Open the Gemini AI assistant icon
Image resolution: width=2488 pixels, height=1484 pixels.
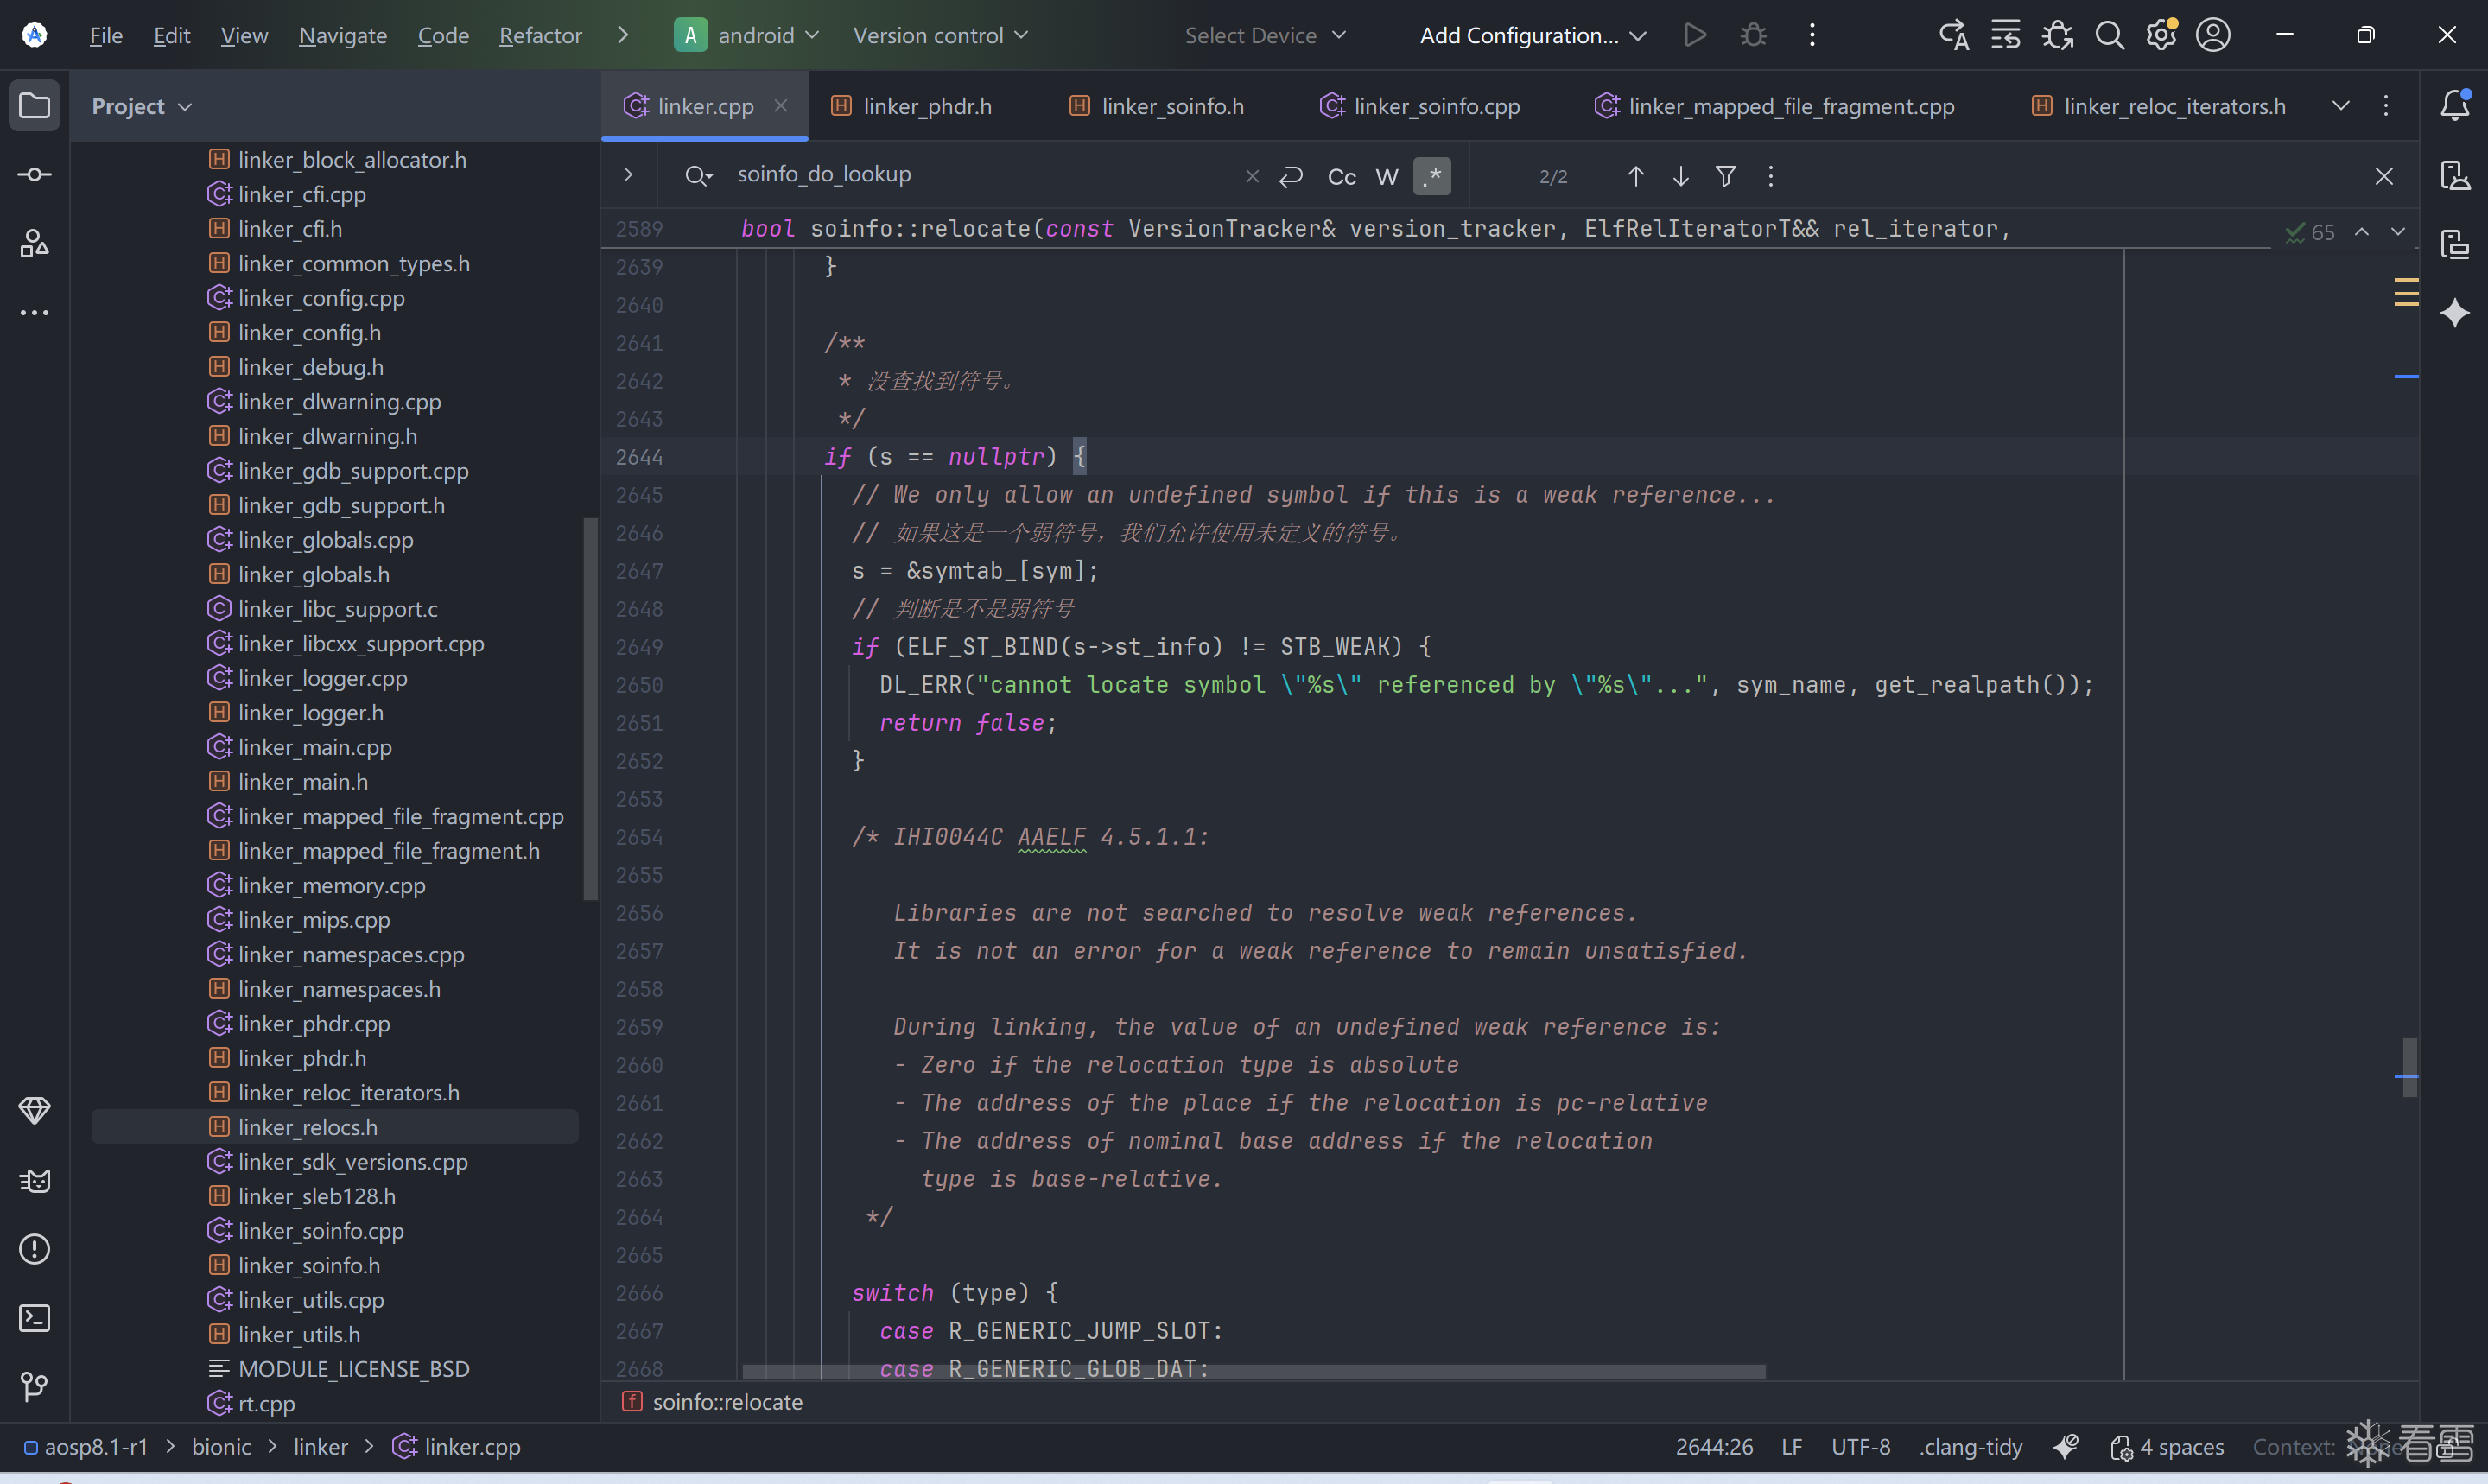point(2455,313)
